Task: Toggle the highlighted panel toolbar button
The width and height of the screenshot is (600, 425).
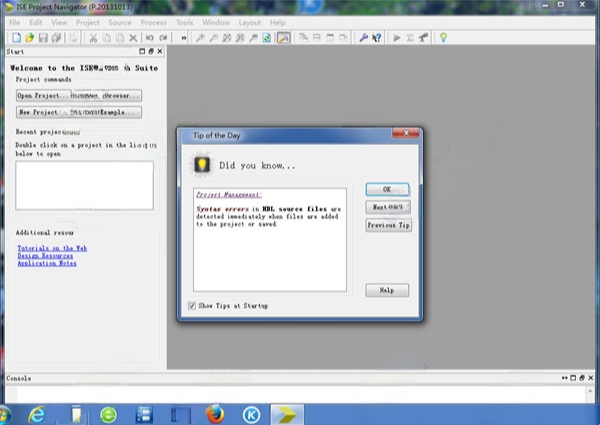Action: [x=284, y=37]
